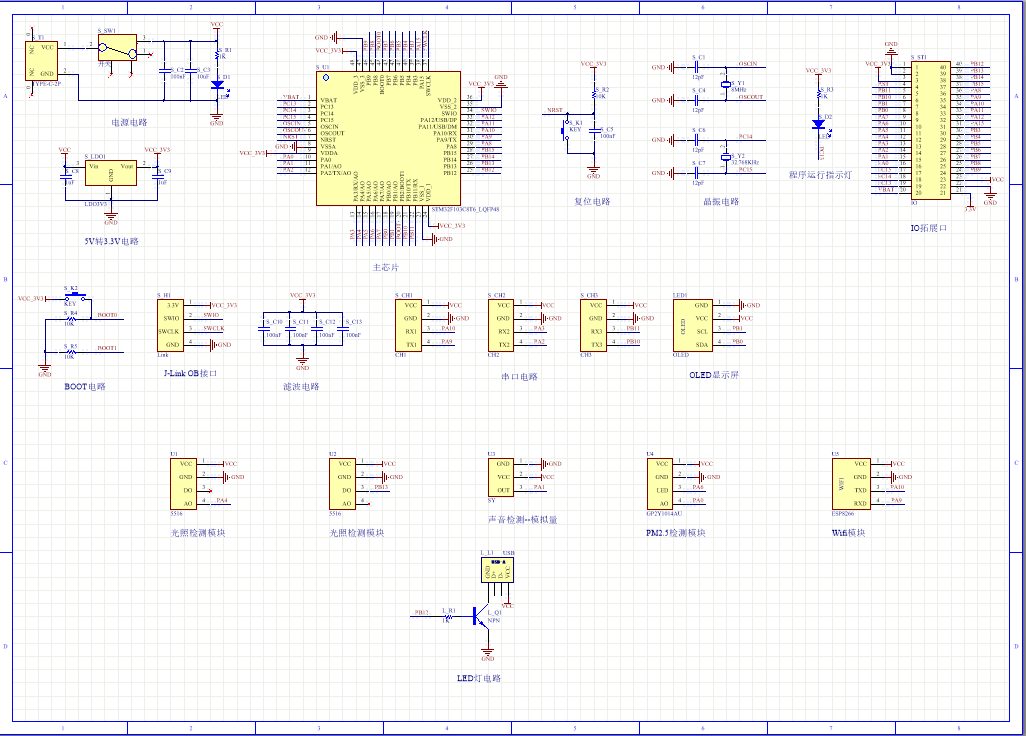Select the S_R2 10K pull-up resistor
Image resolution: width=1026 pixels, height=736 pixels.
click(594, 94)
